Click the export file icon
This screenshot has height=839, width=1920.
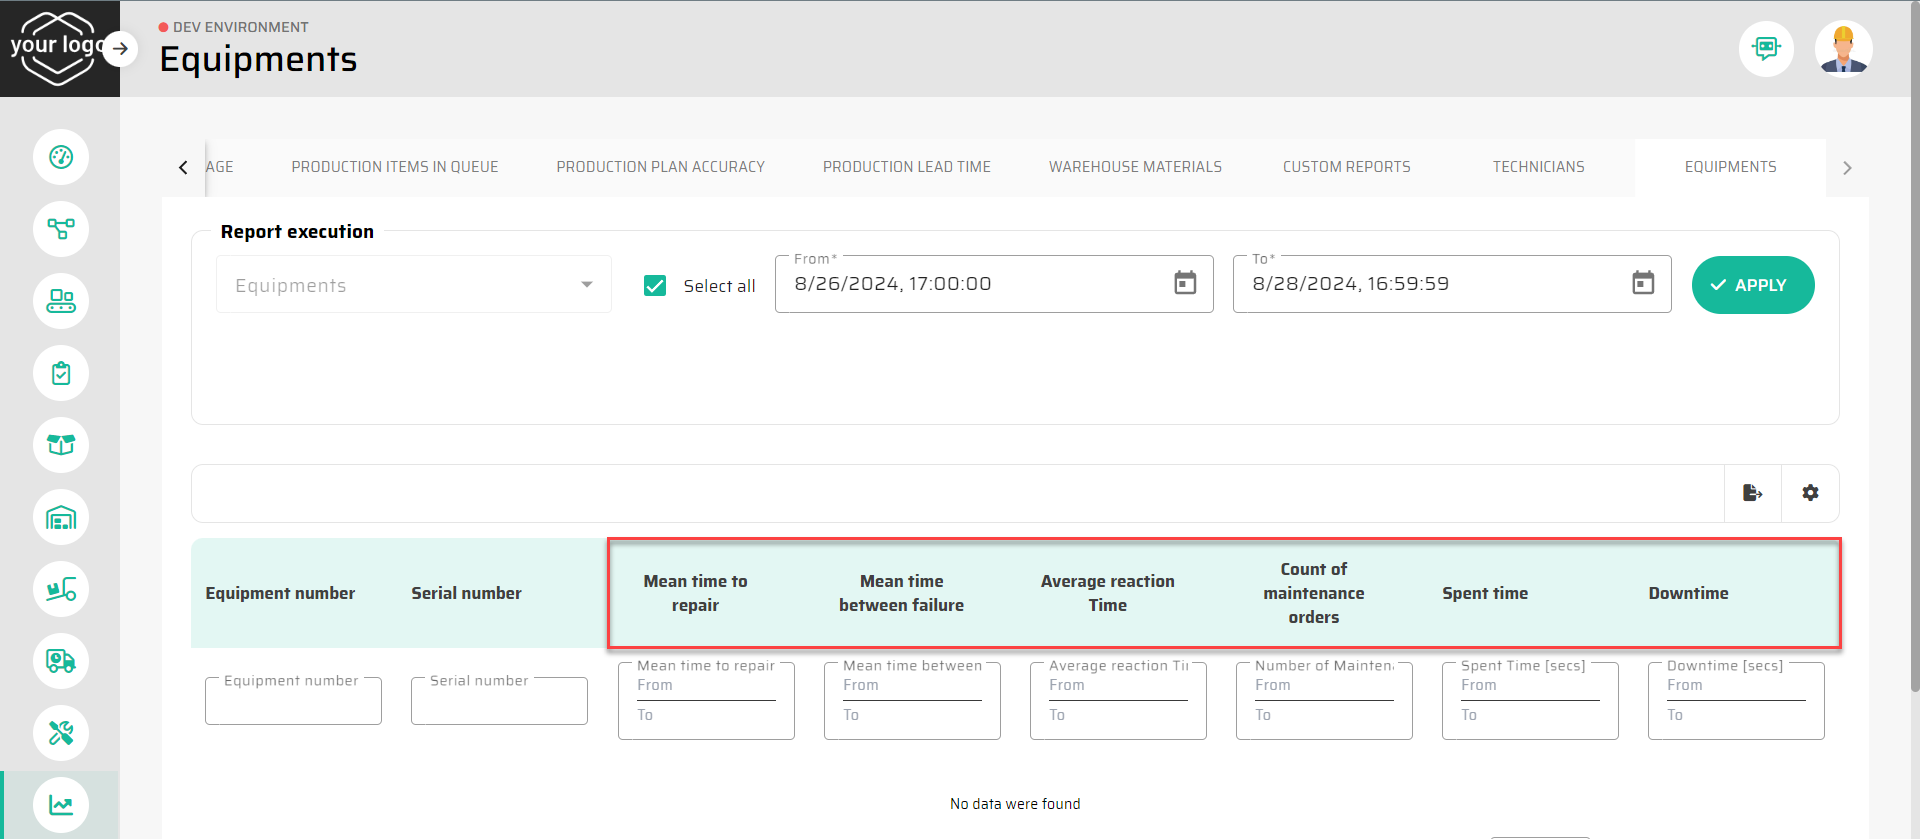(1752, 493)
